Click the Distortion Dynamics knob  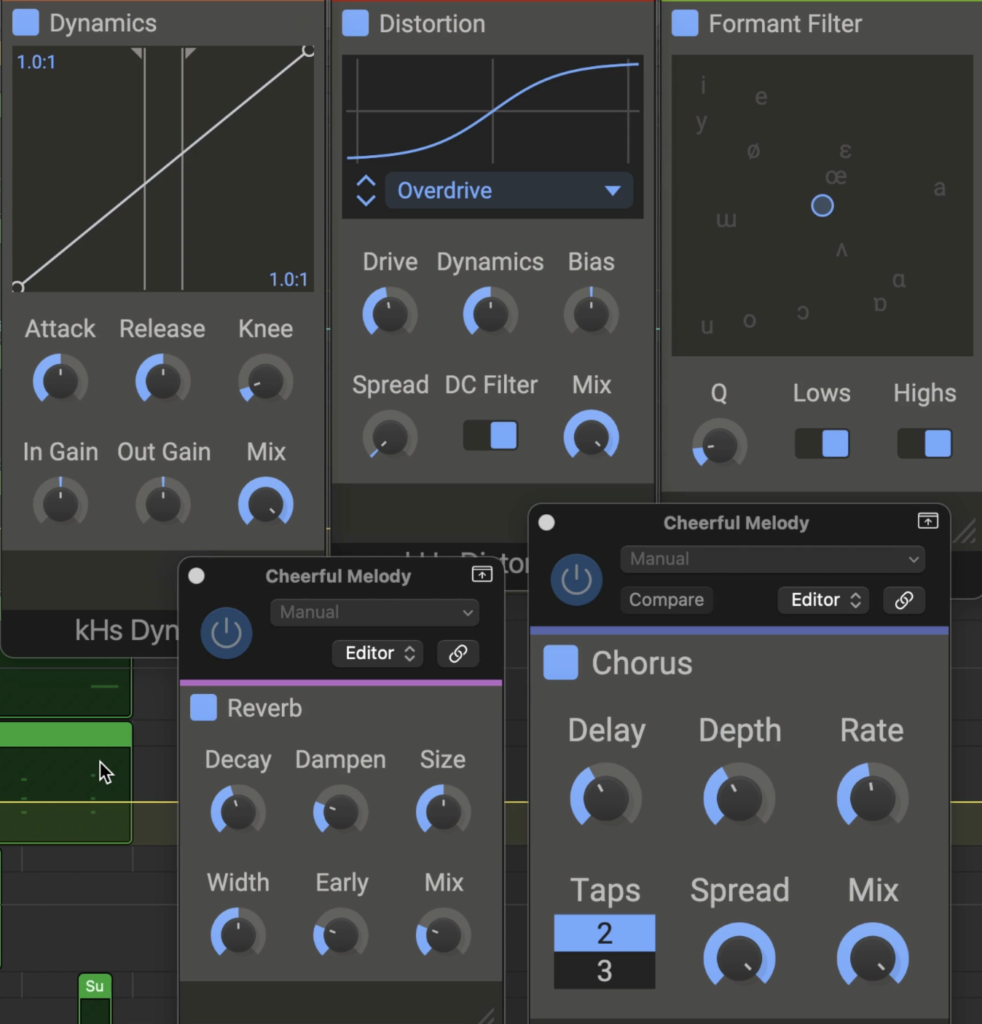pyautogui.click(x=490, y=313)
